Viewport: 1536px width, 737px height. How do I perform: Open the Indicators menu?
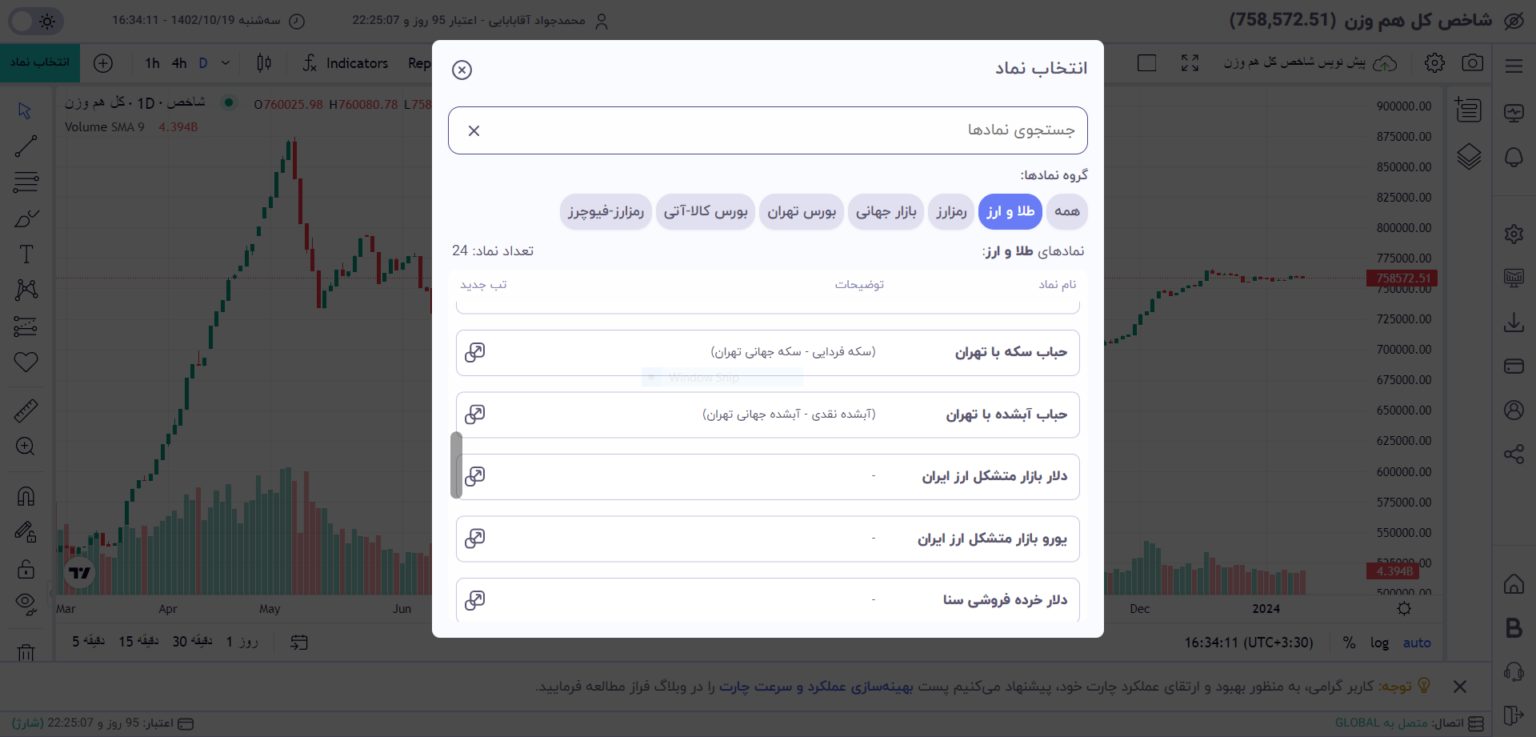click(x=346, y=63)
